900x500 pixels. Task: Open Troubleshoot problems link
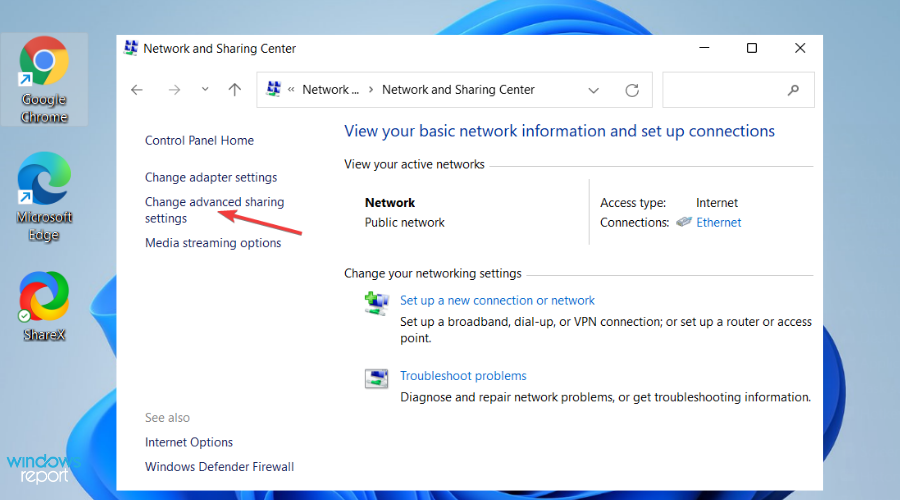coord(463,375)
